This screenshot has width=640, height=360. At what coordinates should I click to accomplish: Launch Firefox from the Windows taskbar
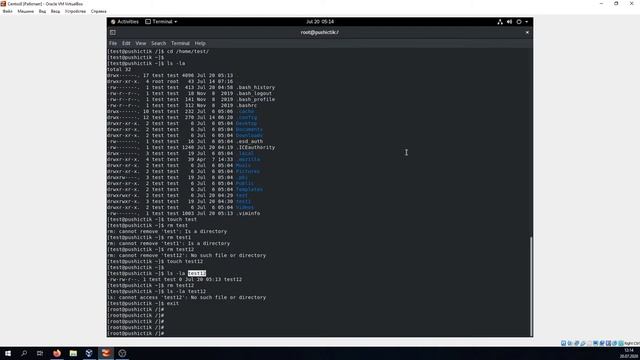57,353
